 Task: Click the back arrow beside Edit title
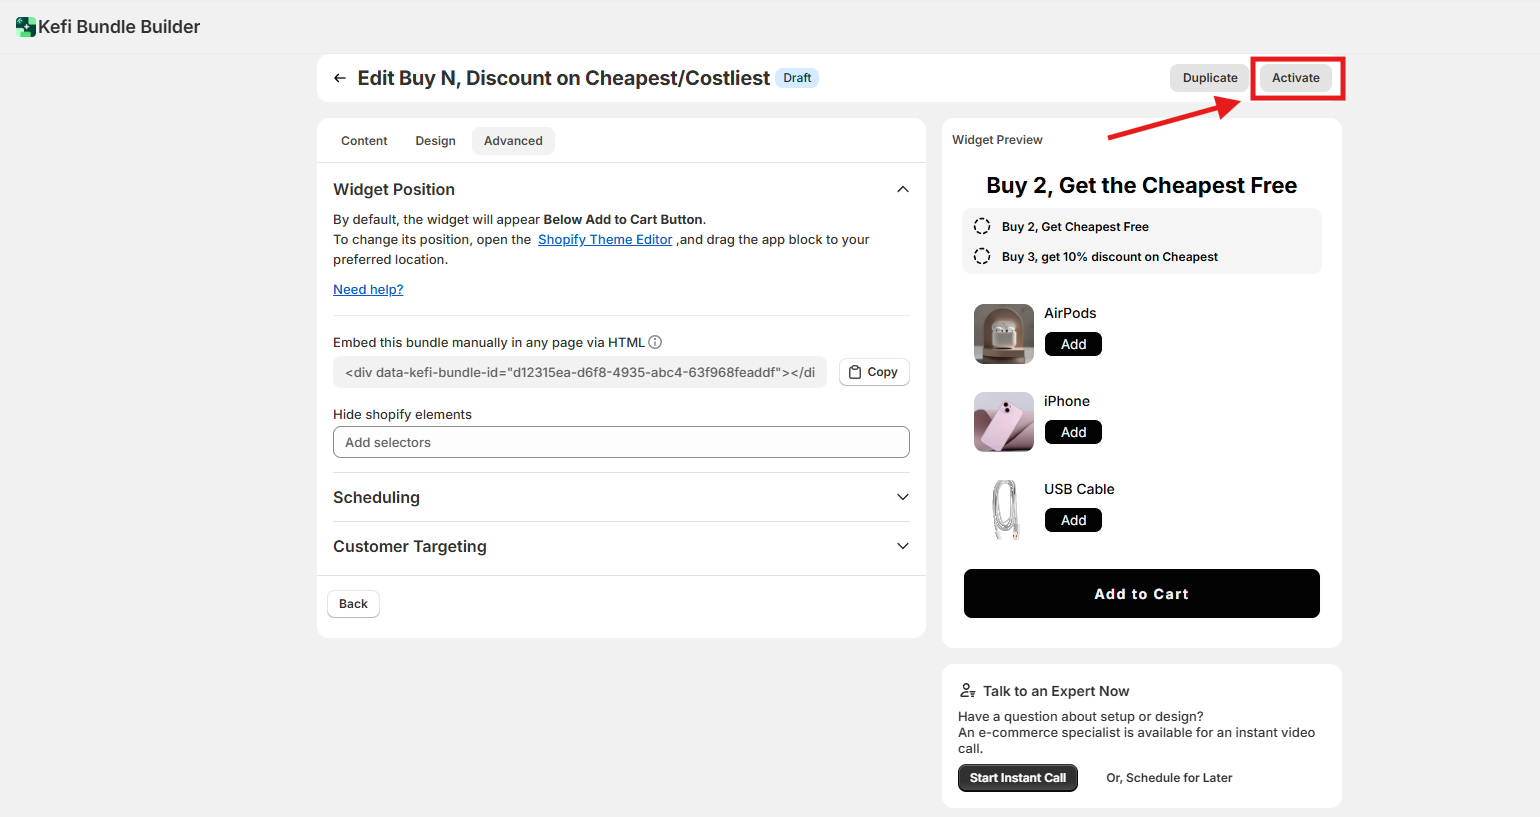coord(340,78)
